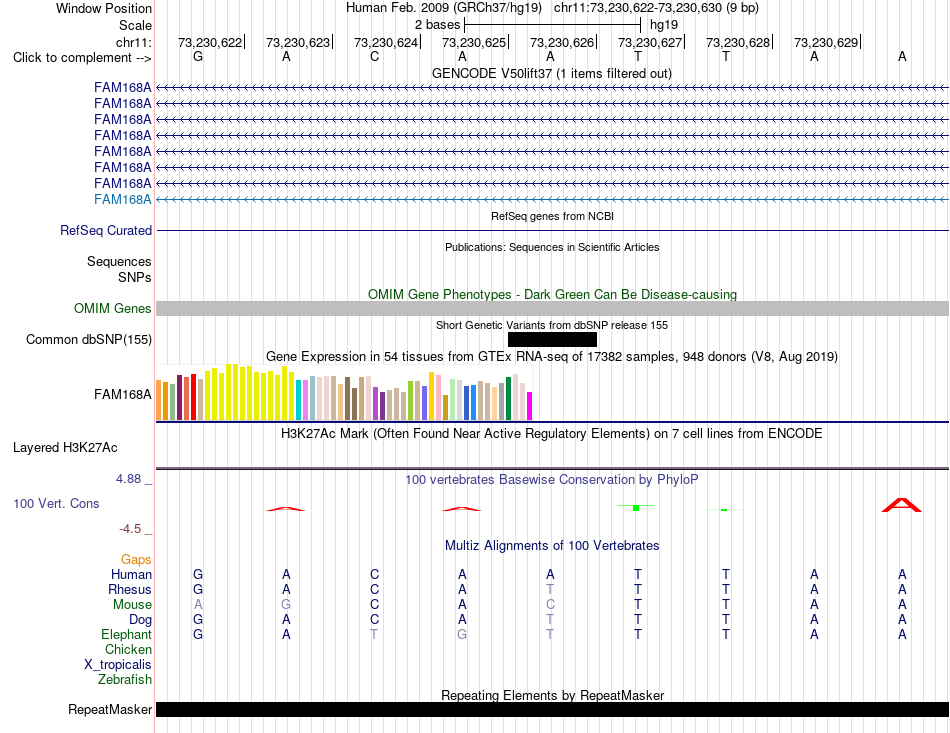Open the RefSeq Curated track label
Viewport: 950px width, 733px height.
click(x=106, y=230)
